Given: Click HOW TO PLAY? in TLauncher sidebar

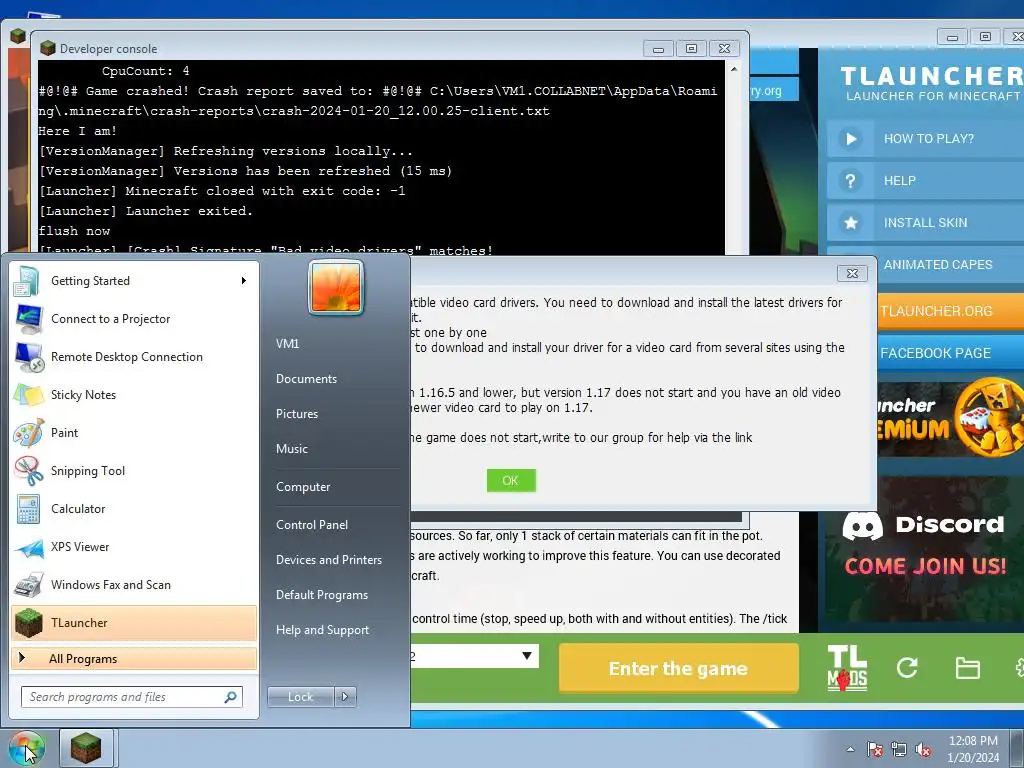Looking at the screenshot, I should coord(929,138).
